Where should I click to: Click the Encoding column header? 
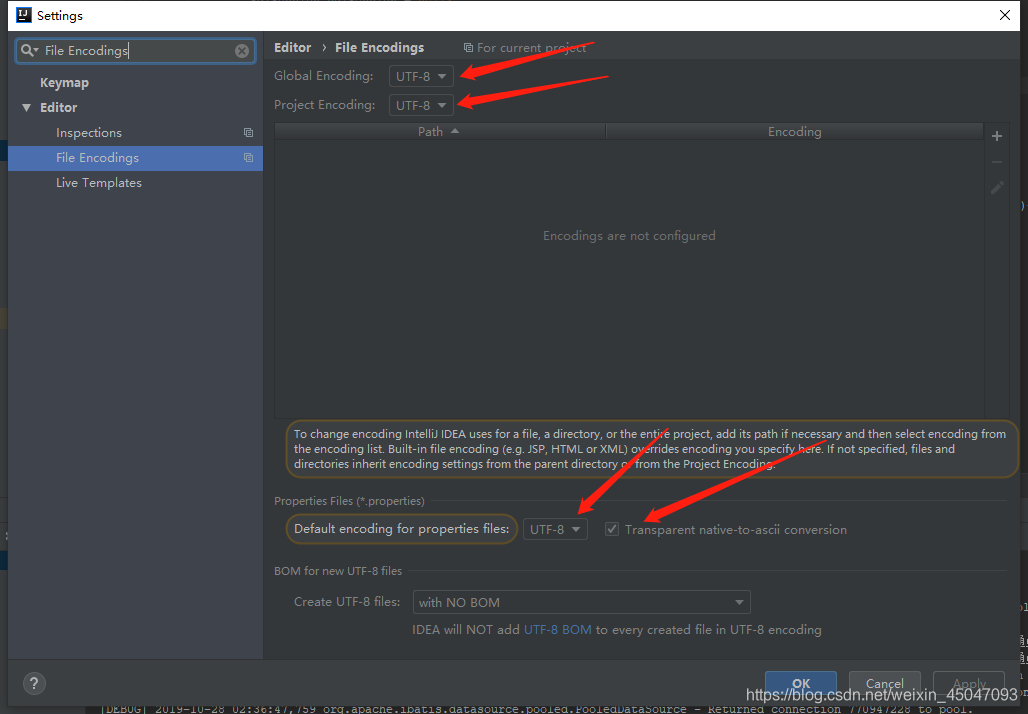(x=794, y=132)
